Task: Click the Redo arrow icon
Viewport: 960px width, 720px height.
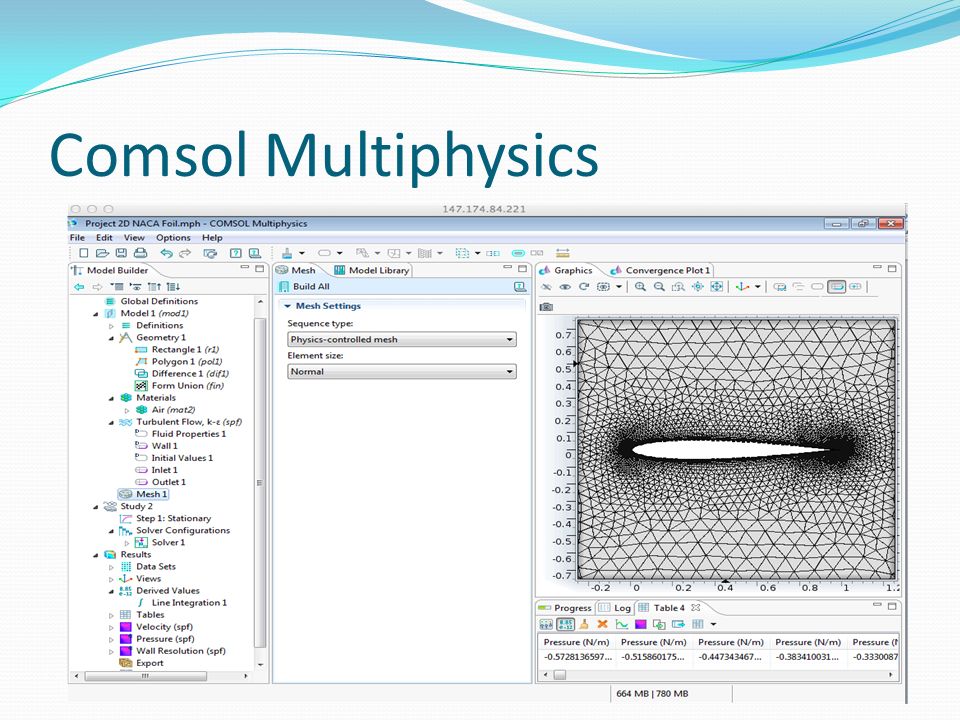Action: pyautogui.click(x=185, y=253)
